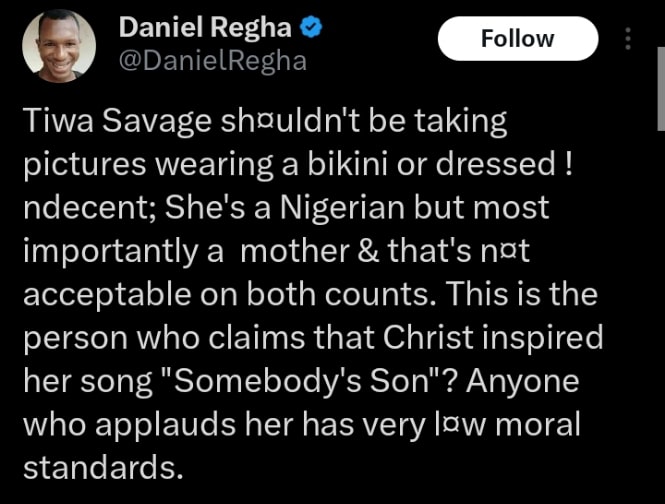The height and width of the screenshot is (504, 665).
Task: Open Daniel Regha's profile picture
Action: click(58, 45)
